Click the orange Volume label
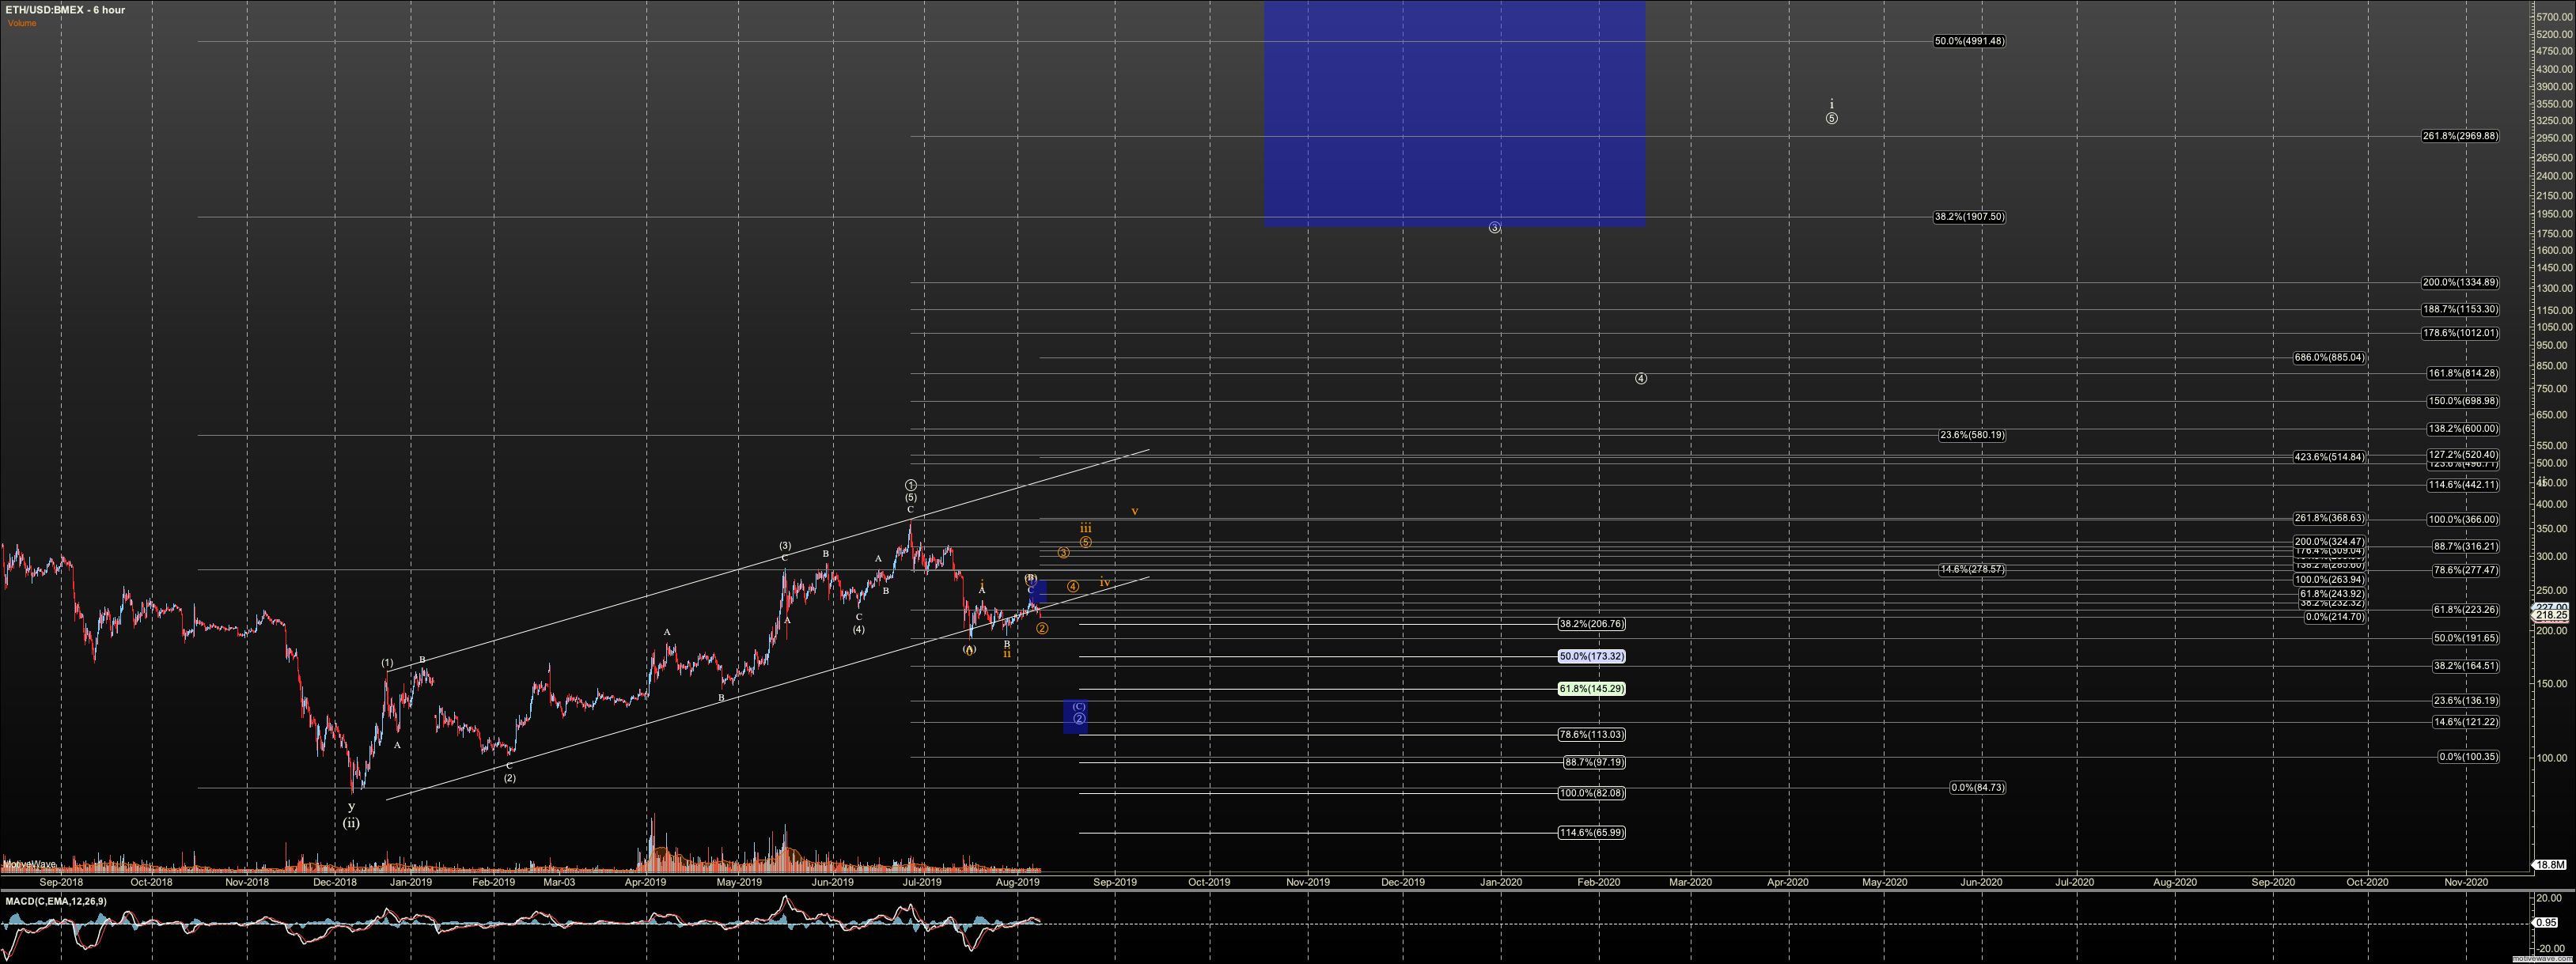The width and height of the screenshot is (2576, 964). 22,23
